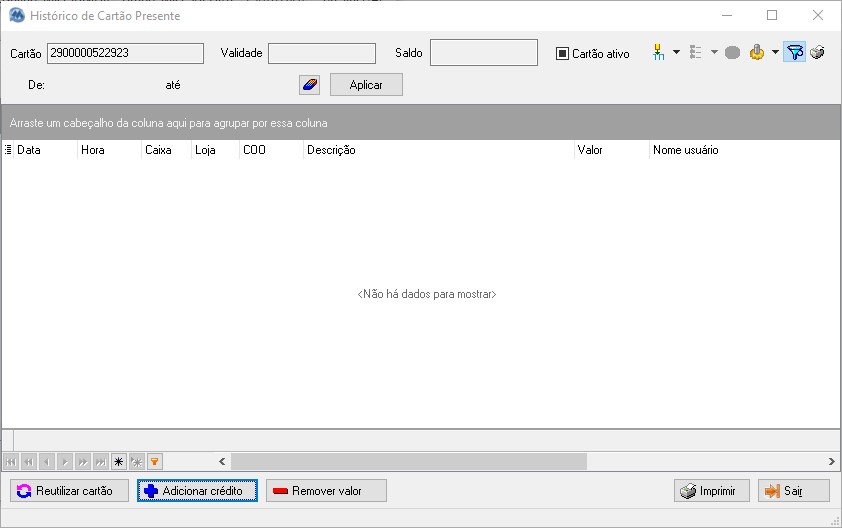The image size is (842, 528).
Task: Click the Imprimir button
Action: (712, 491)
